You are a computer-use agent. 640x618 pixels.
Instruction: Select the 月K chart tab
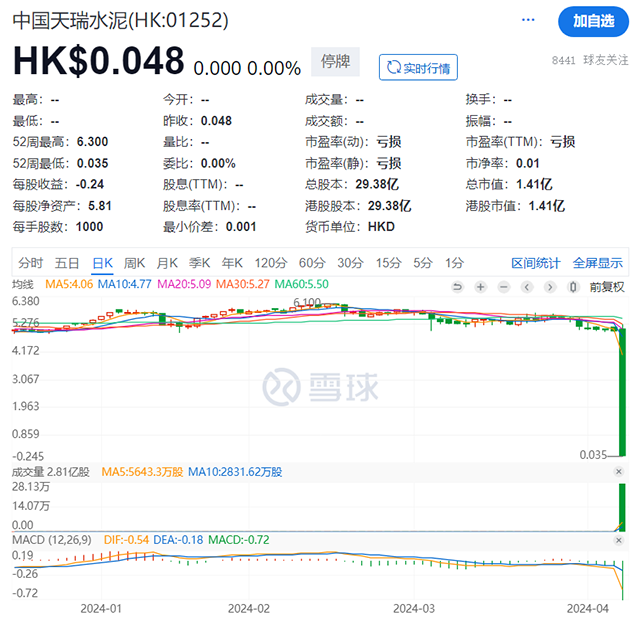point(167,263)
